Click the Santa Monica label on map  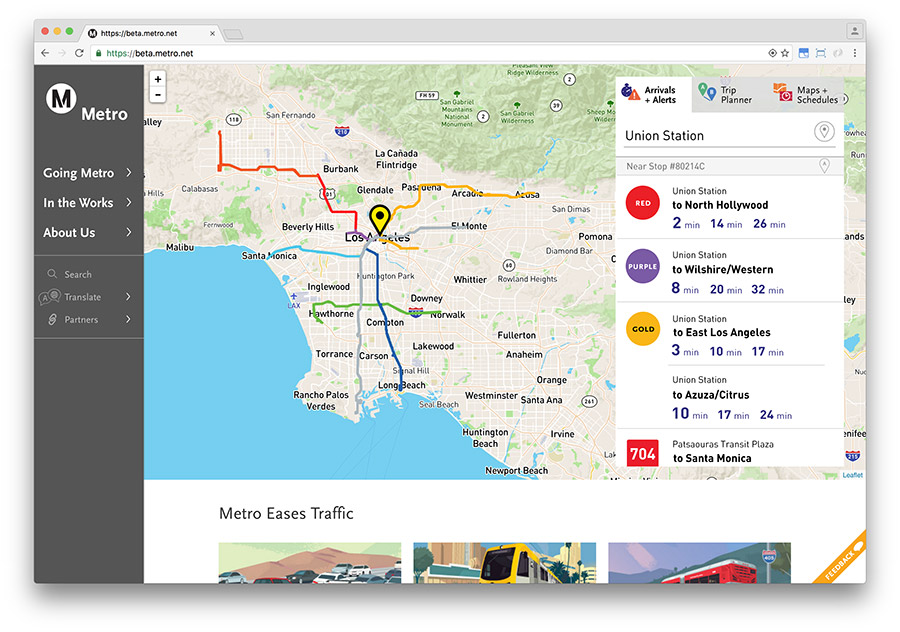pos(269,255)
